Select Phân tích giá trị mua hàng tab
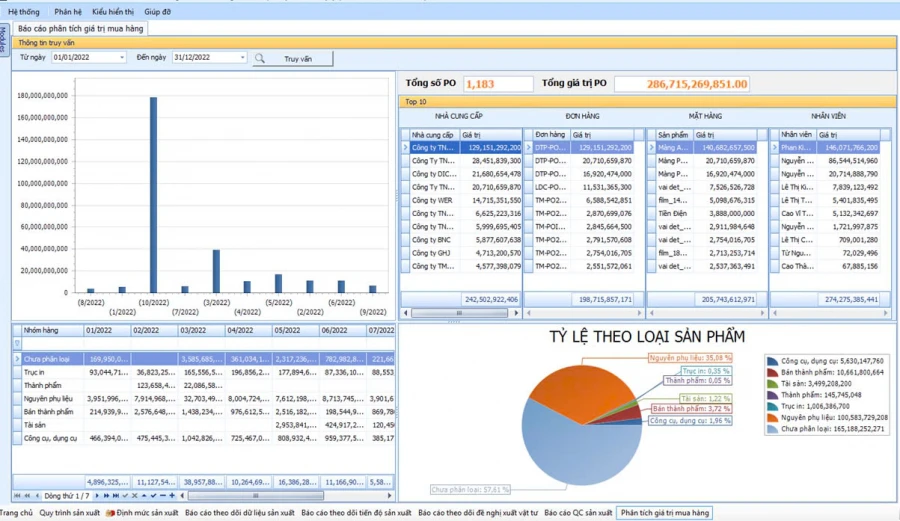 [665, 513]
